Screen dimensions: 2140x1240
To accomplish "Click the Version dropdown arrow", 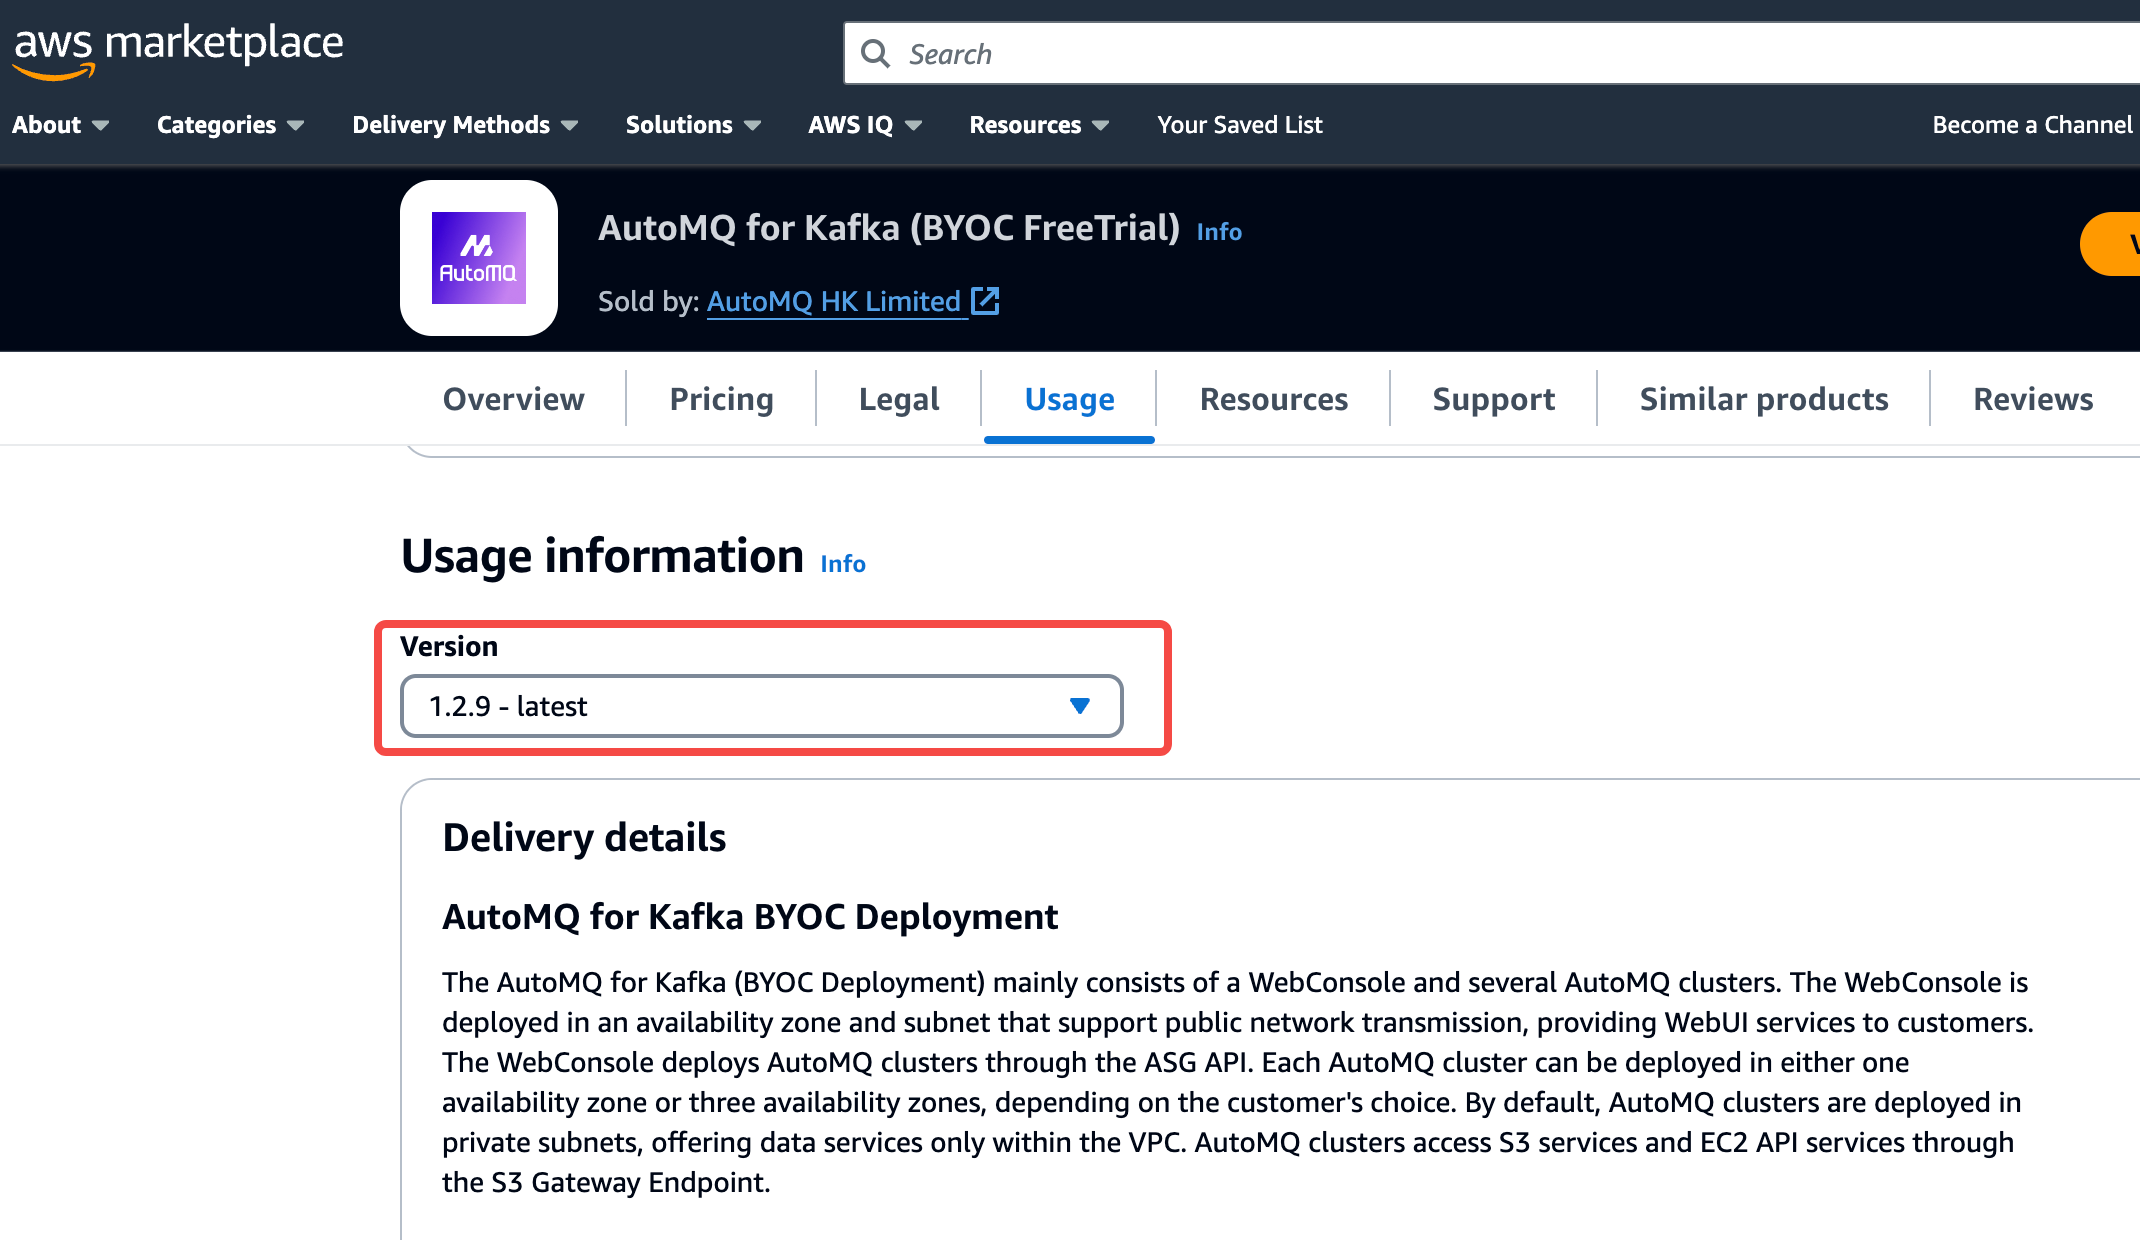I will click(1079, 706).
